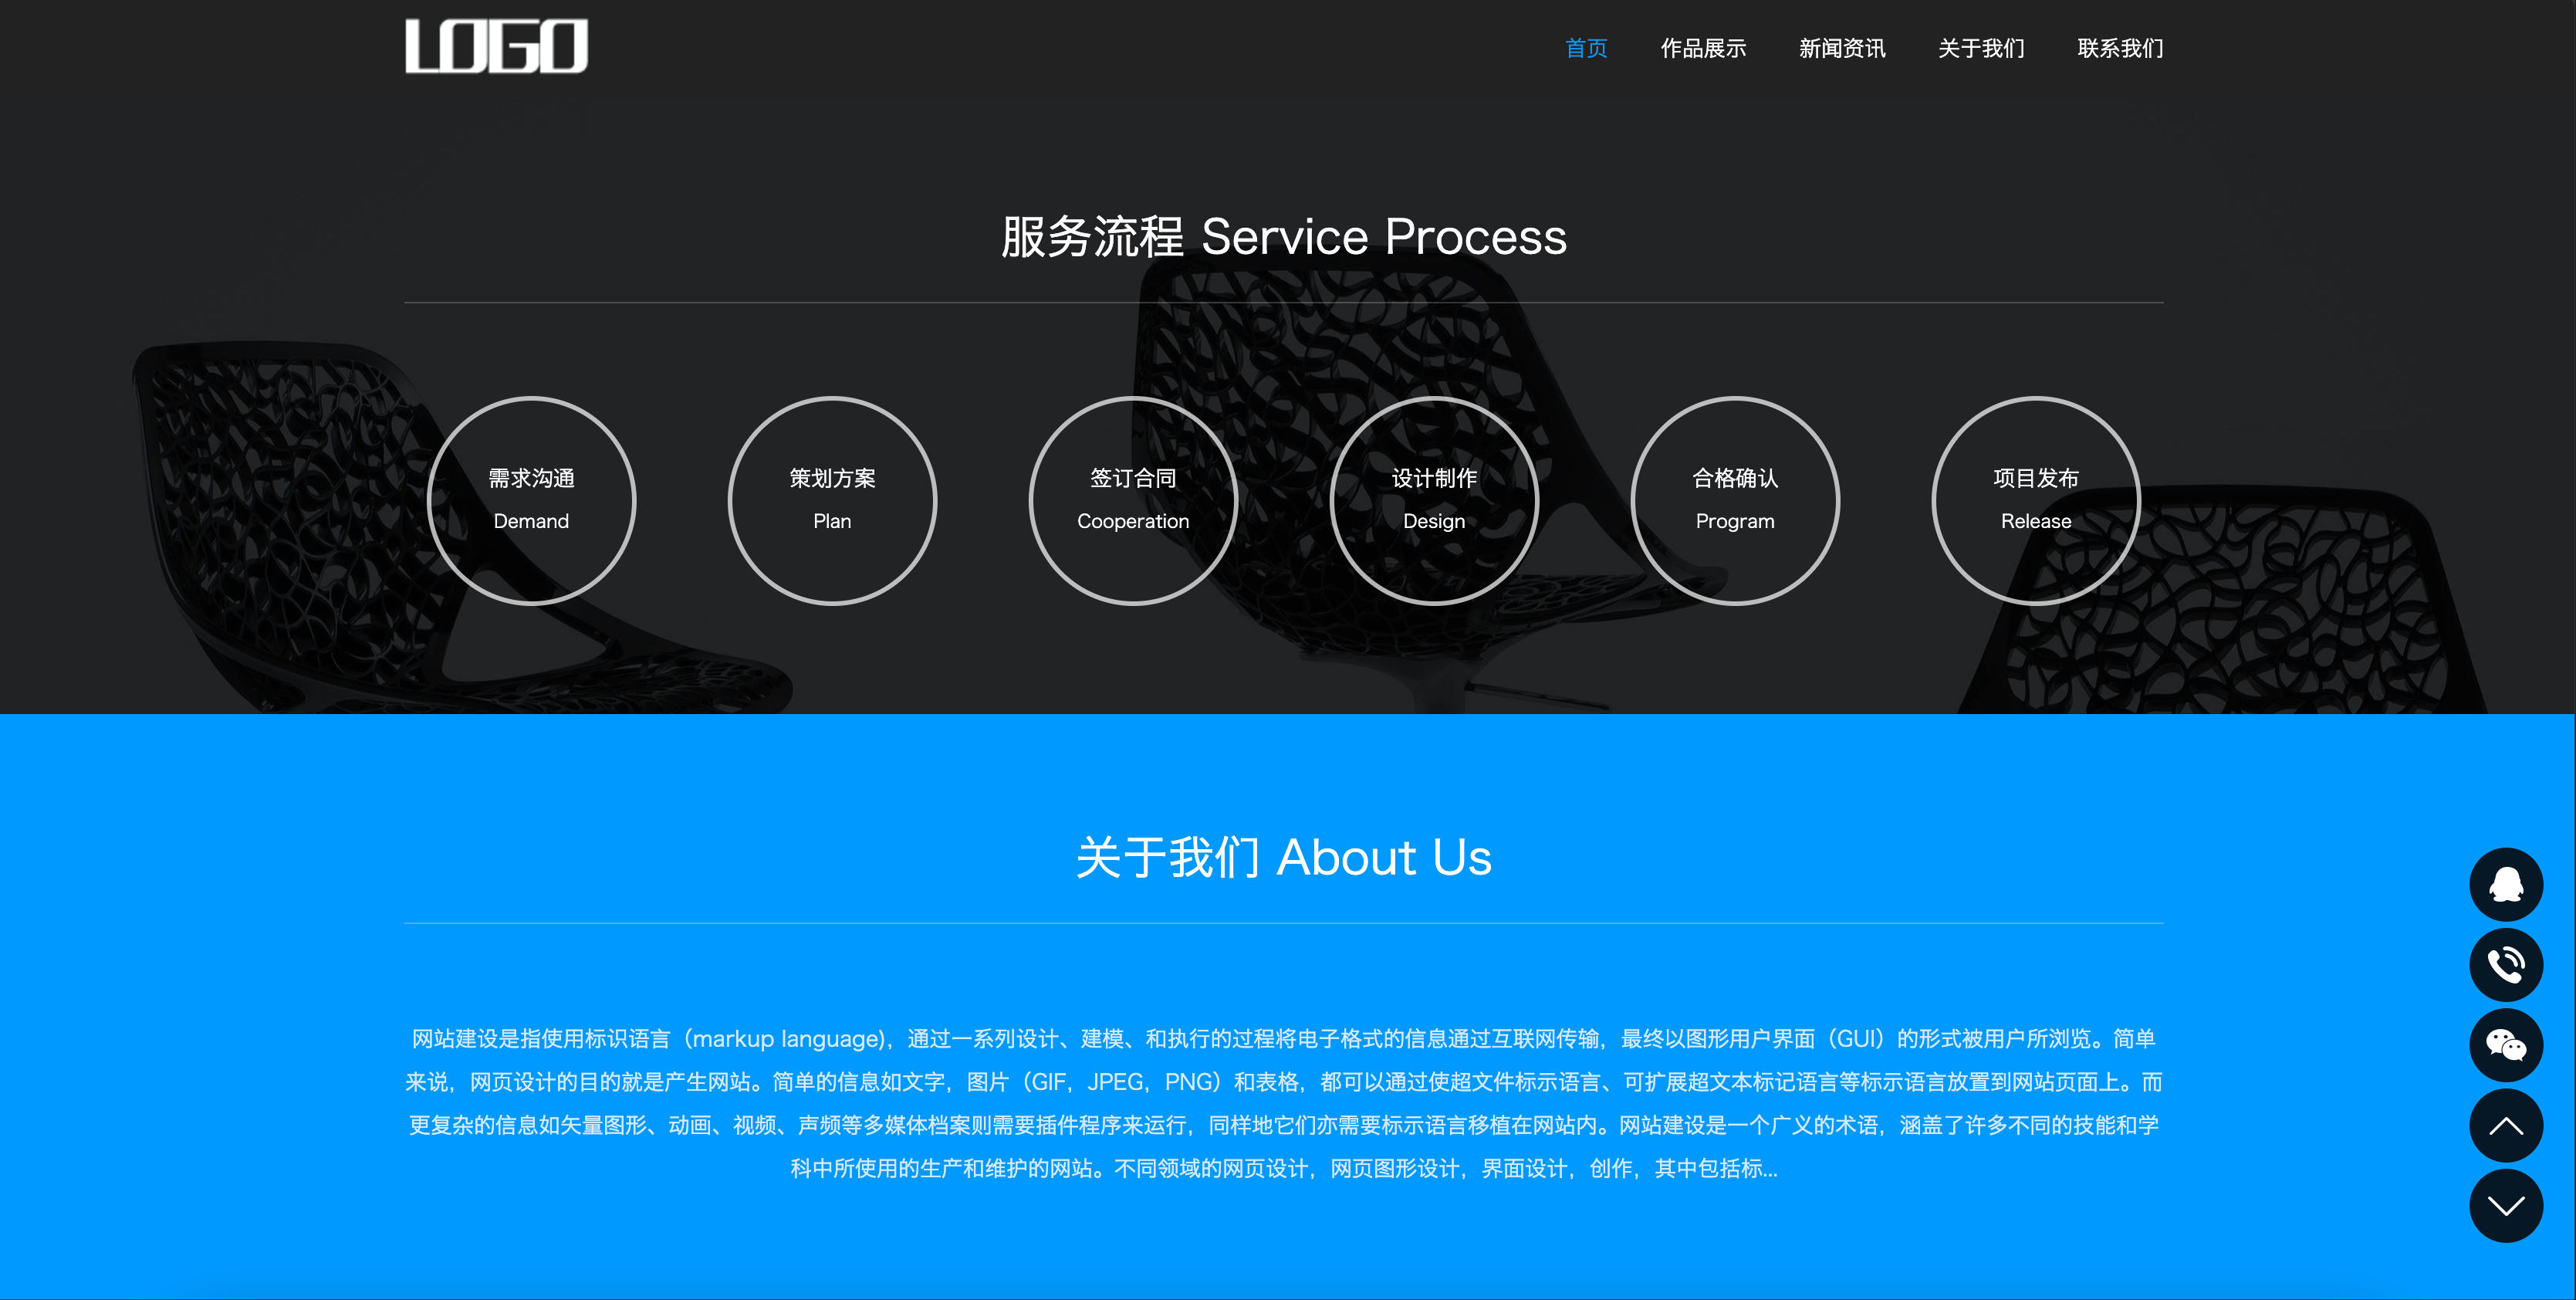Screen dimensions: 2576x1300
Task: Click the scroll-to-top up arrow button
Action: click(x=2506, y=1126)
